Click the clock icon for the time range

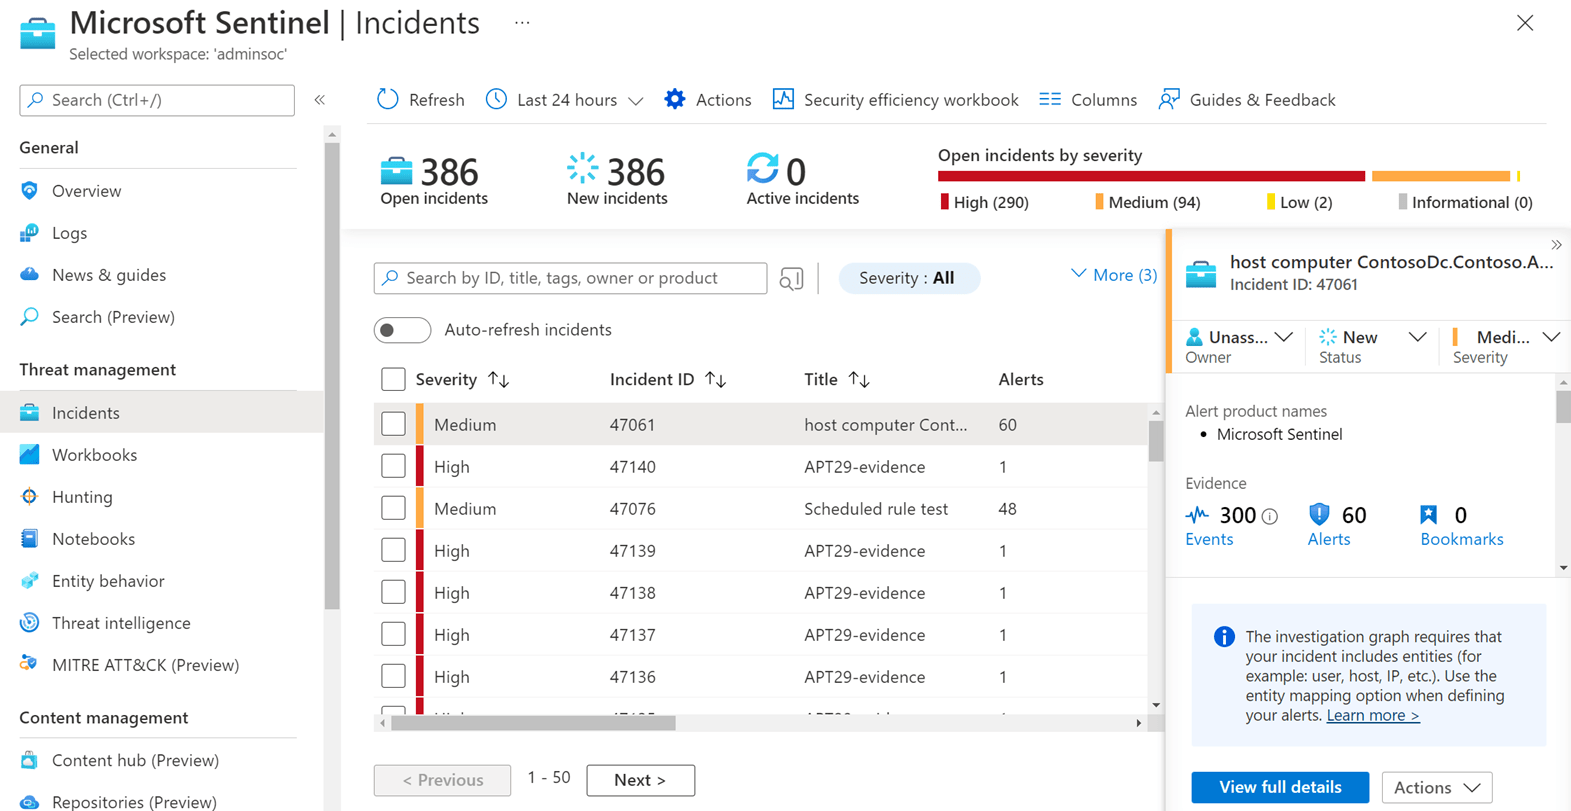point(496,99)
